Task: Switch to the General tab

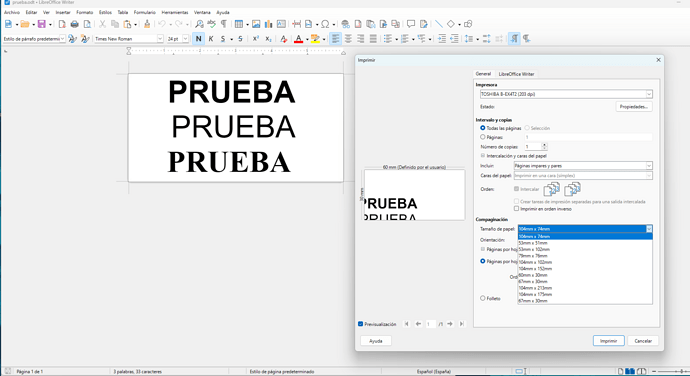Action: [483, 74]
